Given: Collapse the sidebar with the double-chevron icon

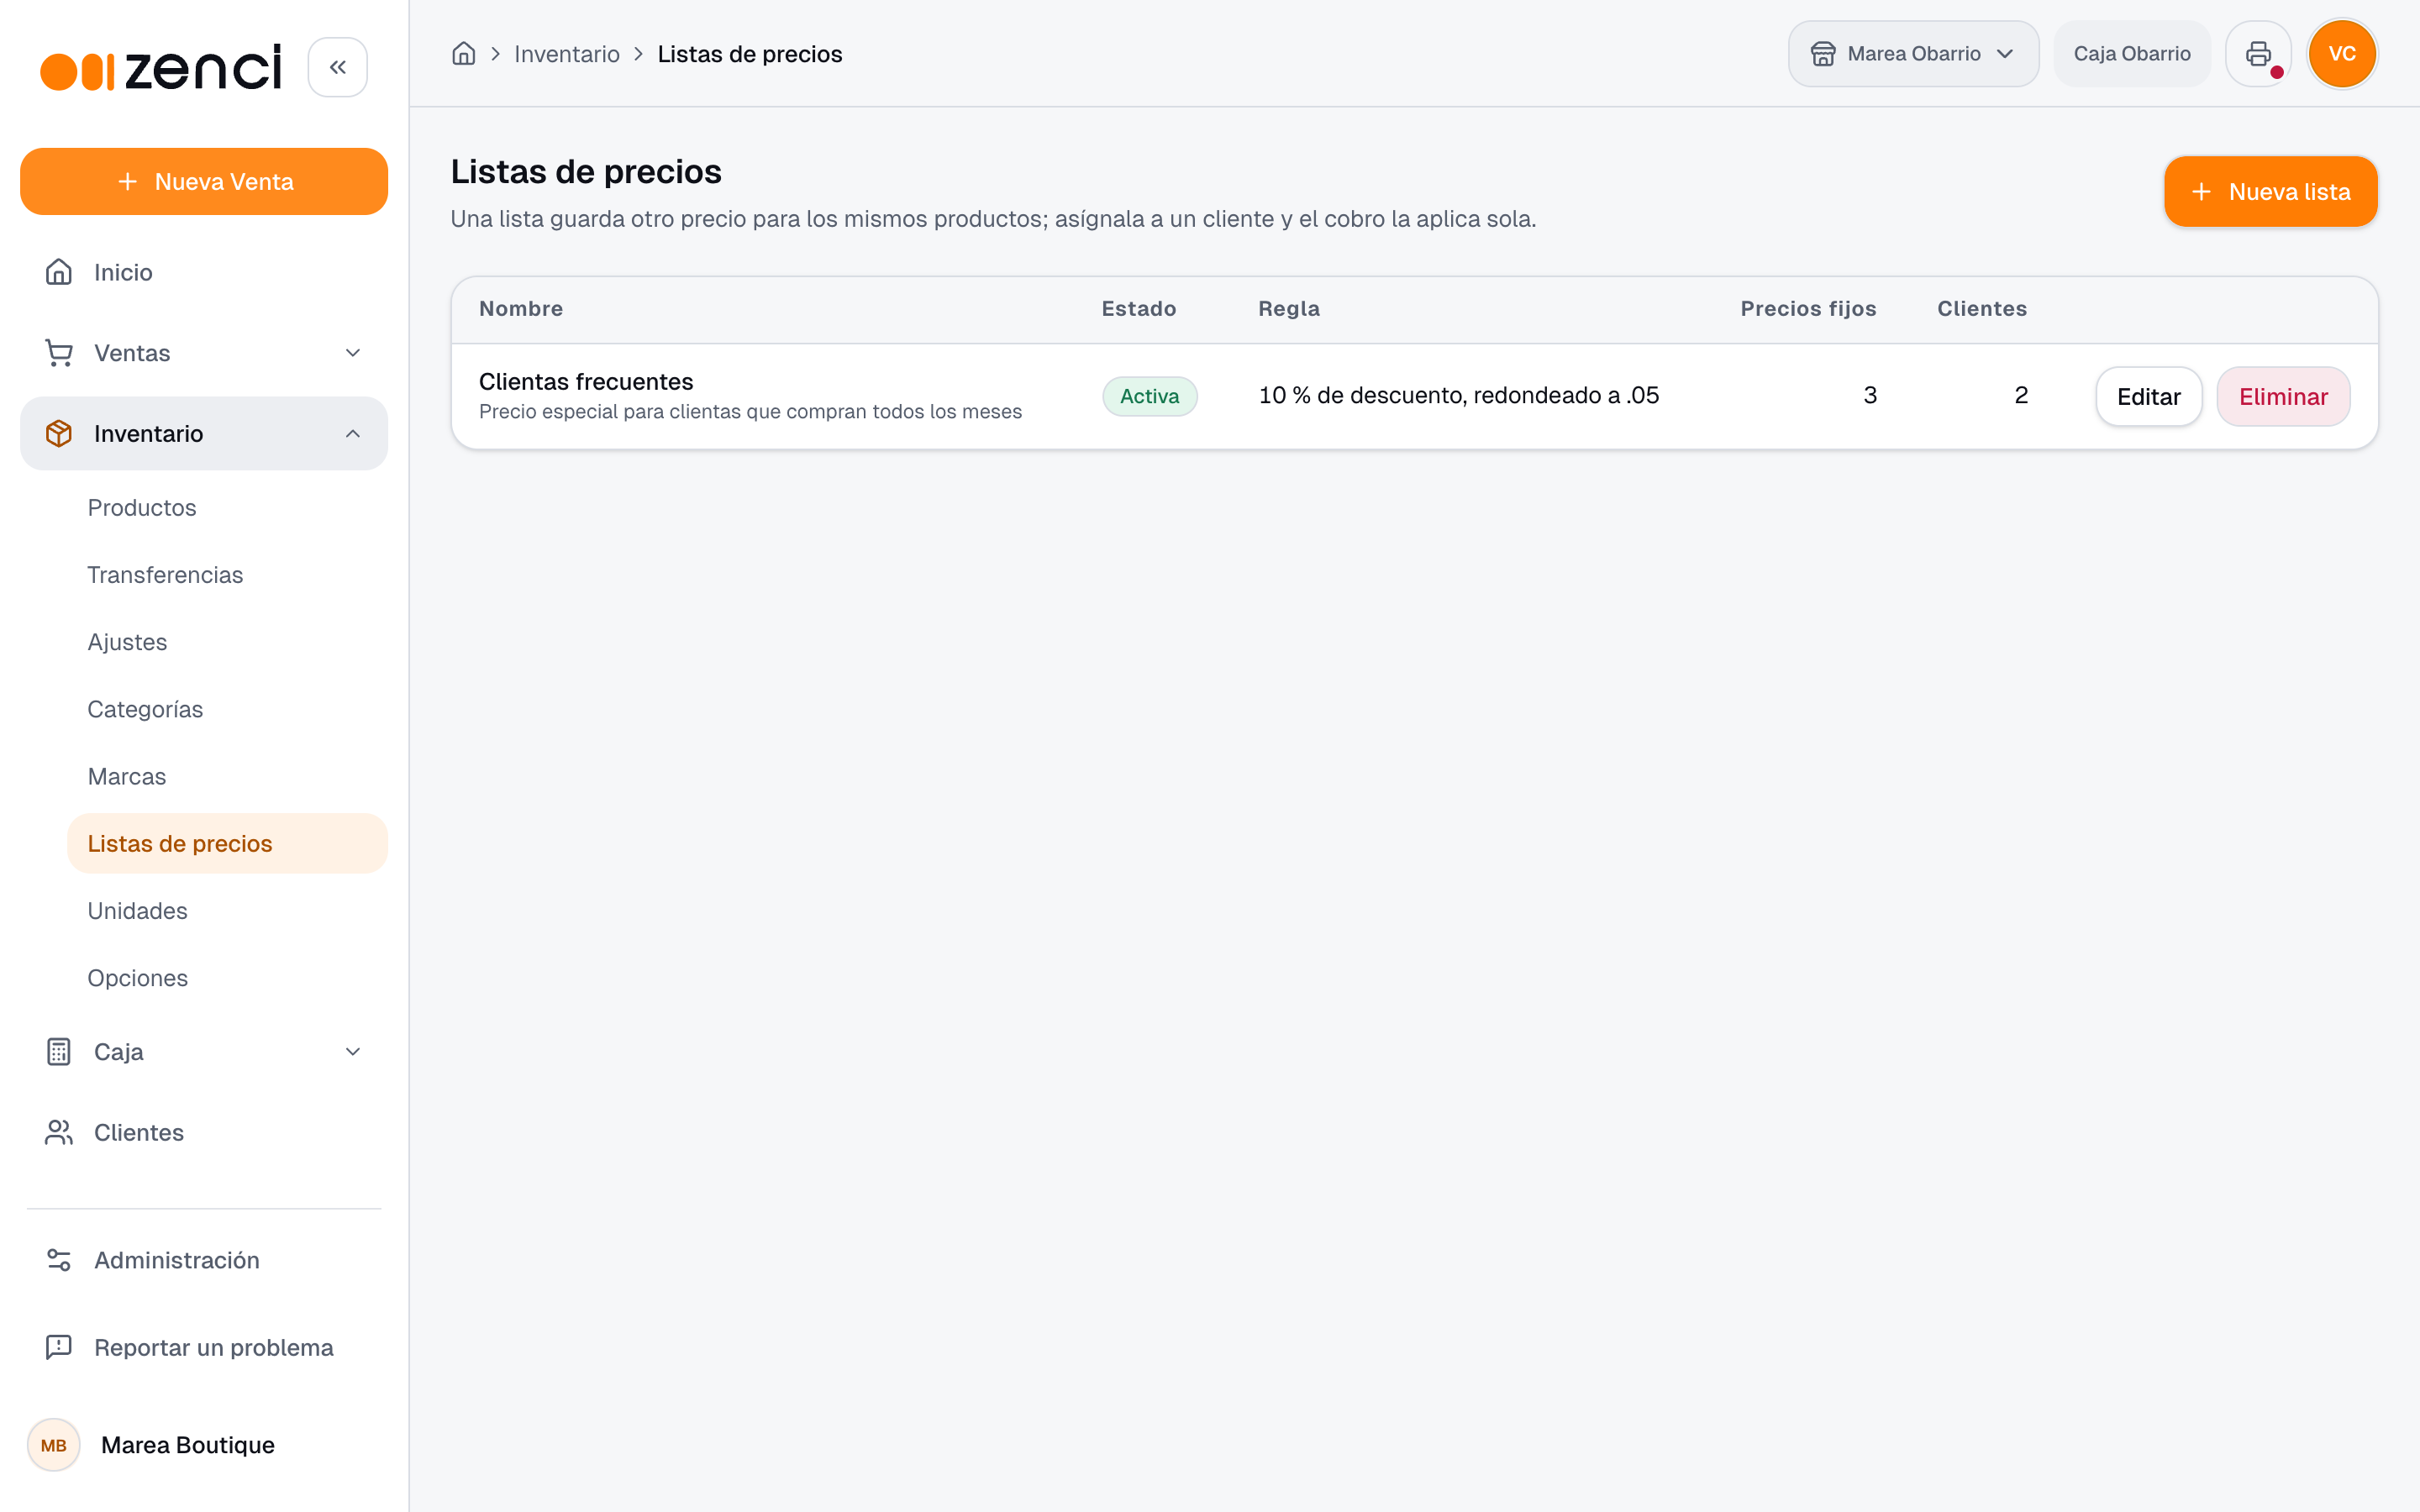Looking at the screenshot, I should (337, 67).
